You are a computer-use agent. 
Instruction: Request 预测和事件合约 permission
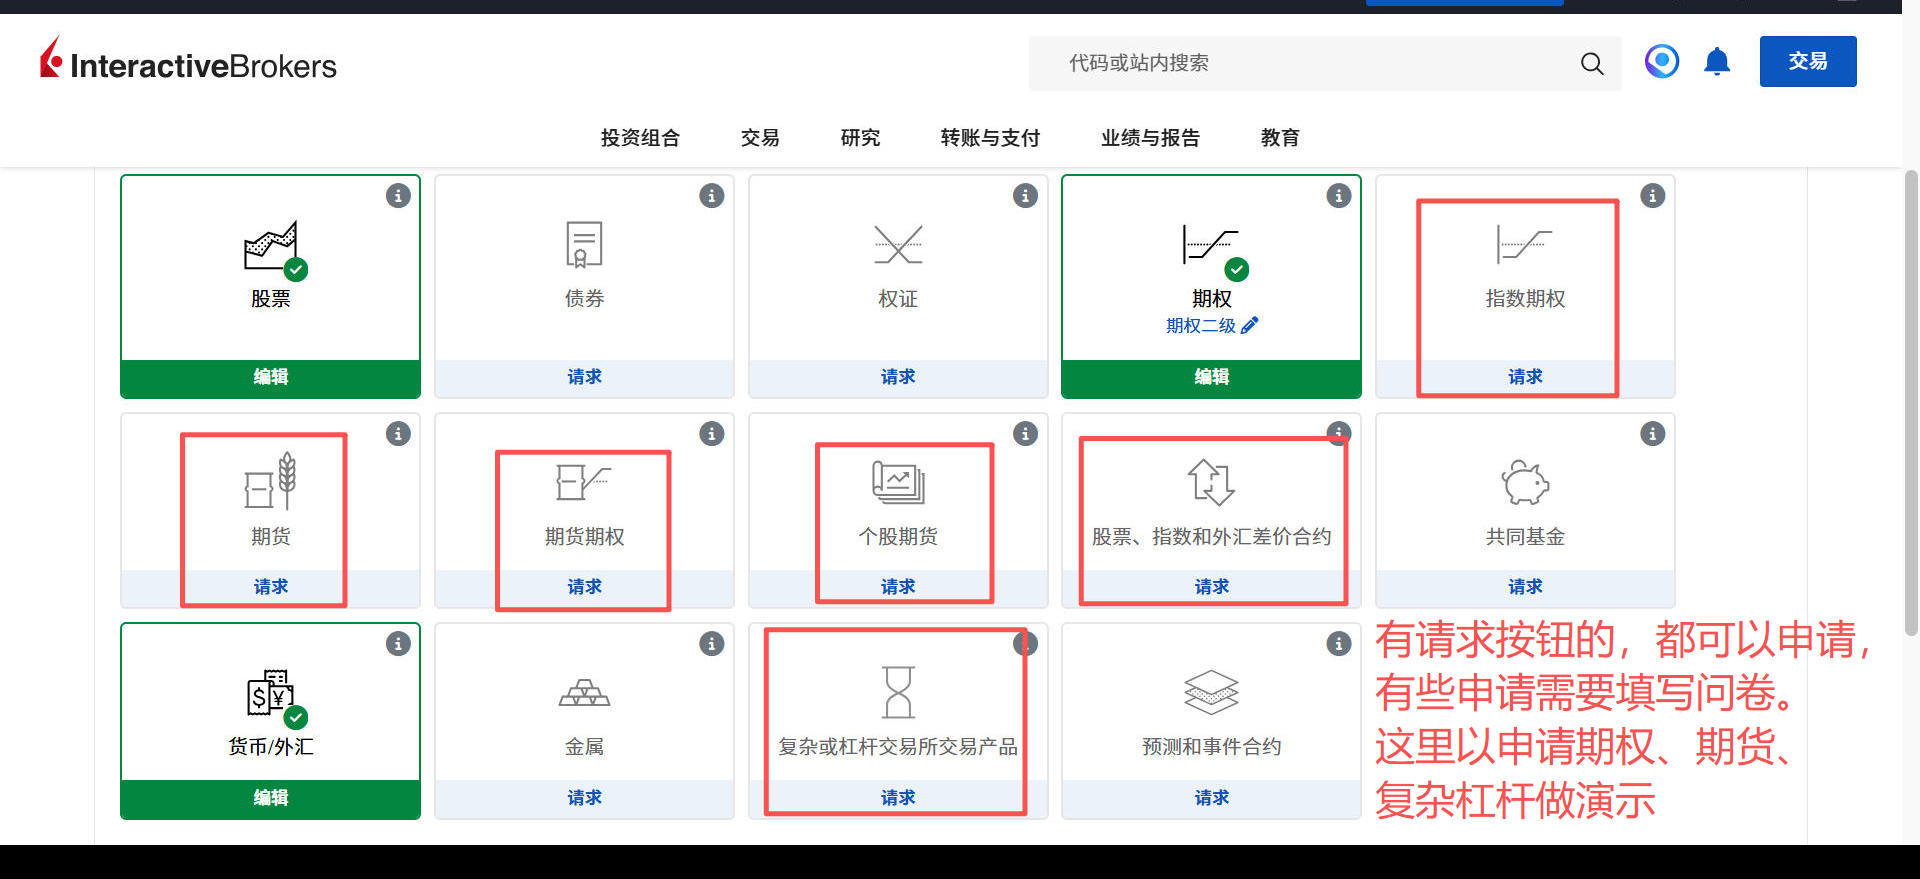tap(1211, 798)
